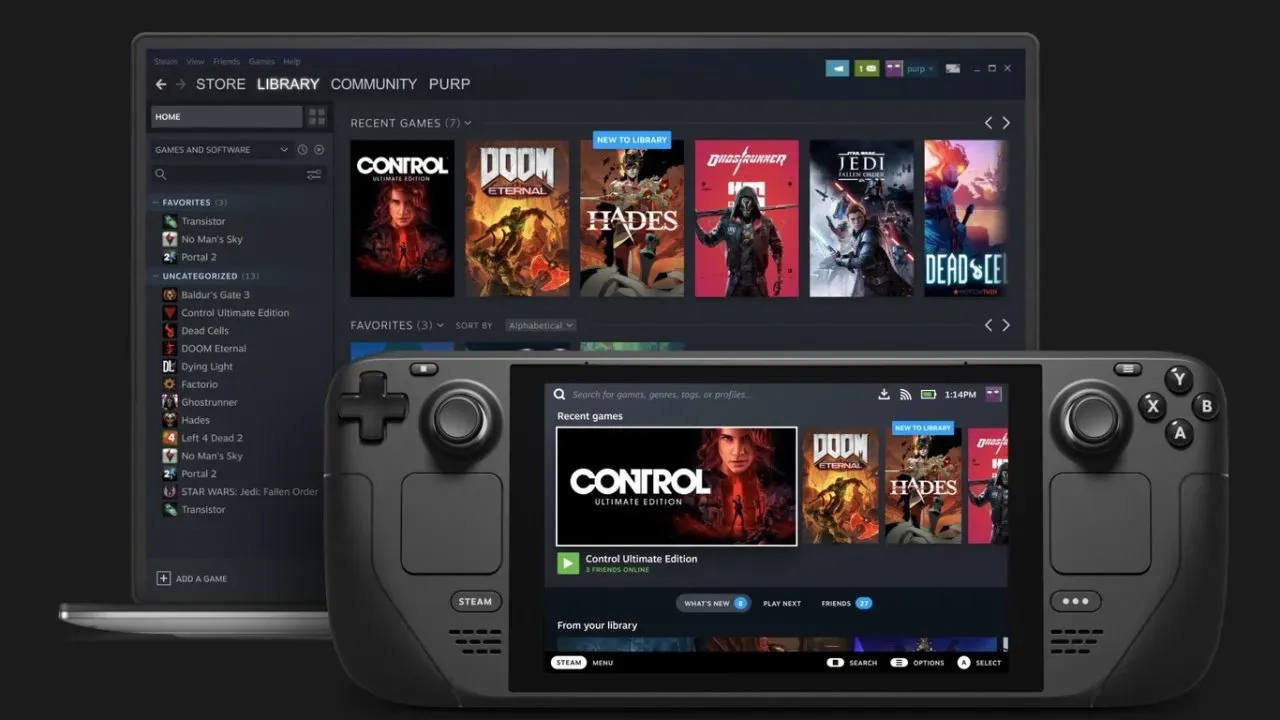
Task: Open downloads icon on Steam Deck screen
Action: [x=884, y=394]
